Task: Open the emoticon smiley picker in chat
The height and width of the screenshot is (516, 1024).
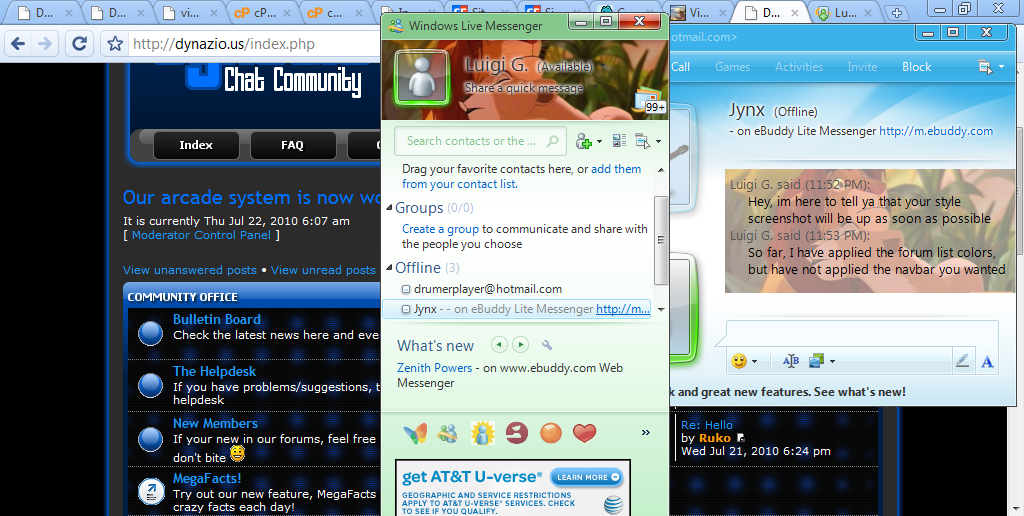Action: click(739, 361)
